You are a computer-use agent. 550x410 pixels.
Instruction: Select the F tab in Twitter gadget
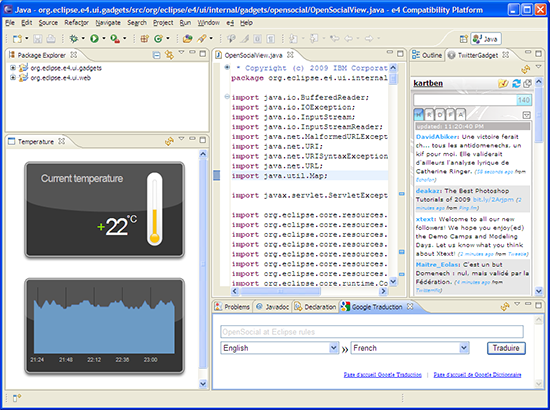coord(450,114)
